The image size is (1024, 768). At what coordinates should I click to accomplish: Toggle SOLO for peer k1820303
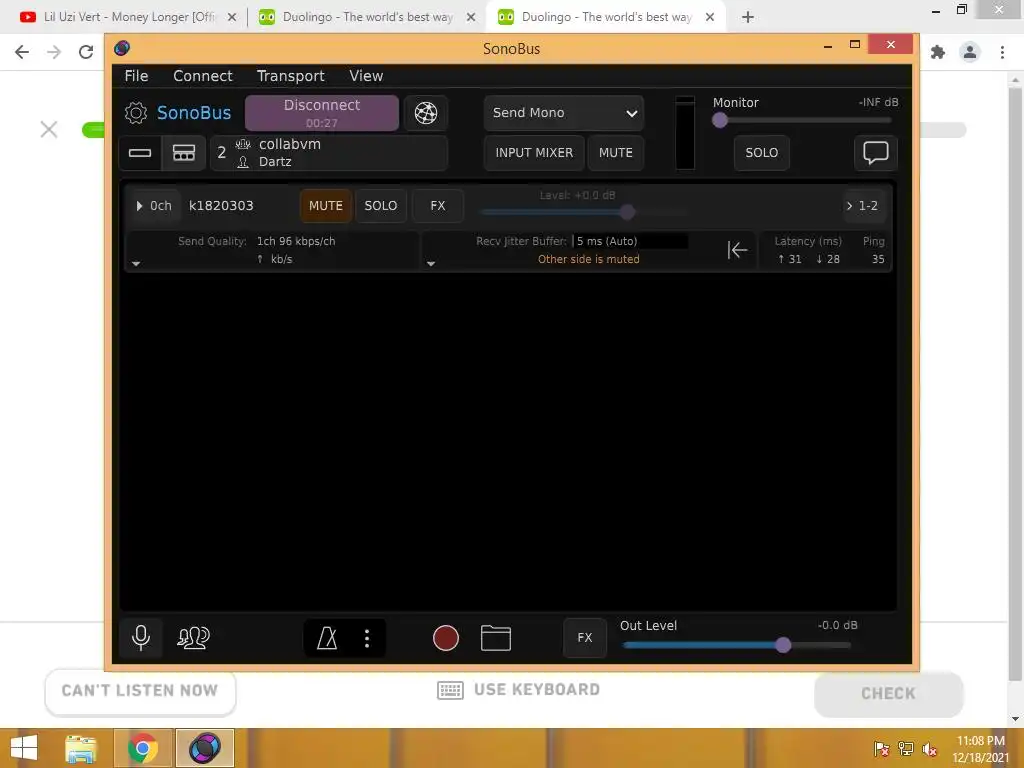(x=381, y=206)
